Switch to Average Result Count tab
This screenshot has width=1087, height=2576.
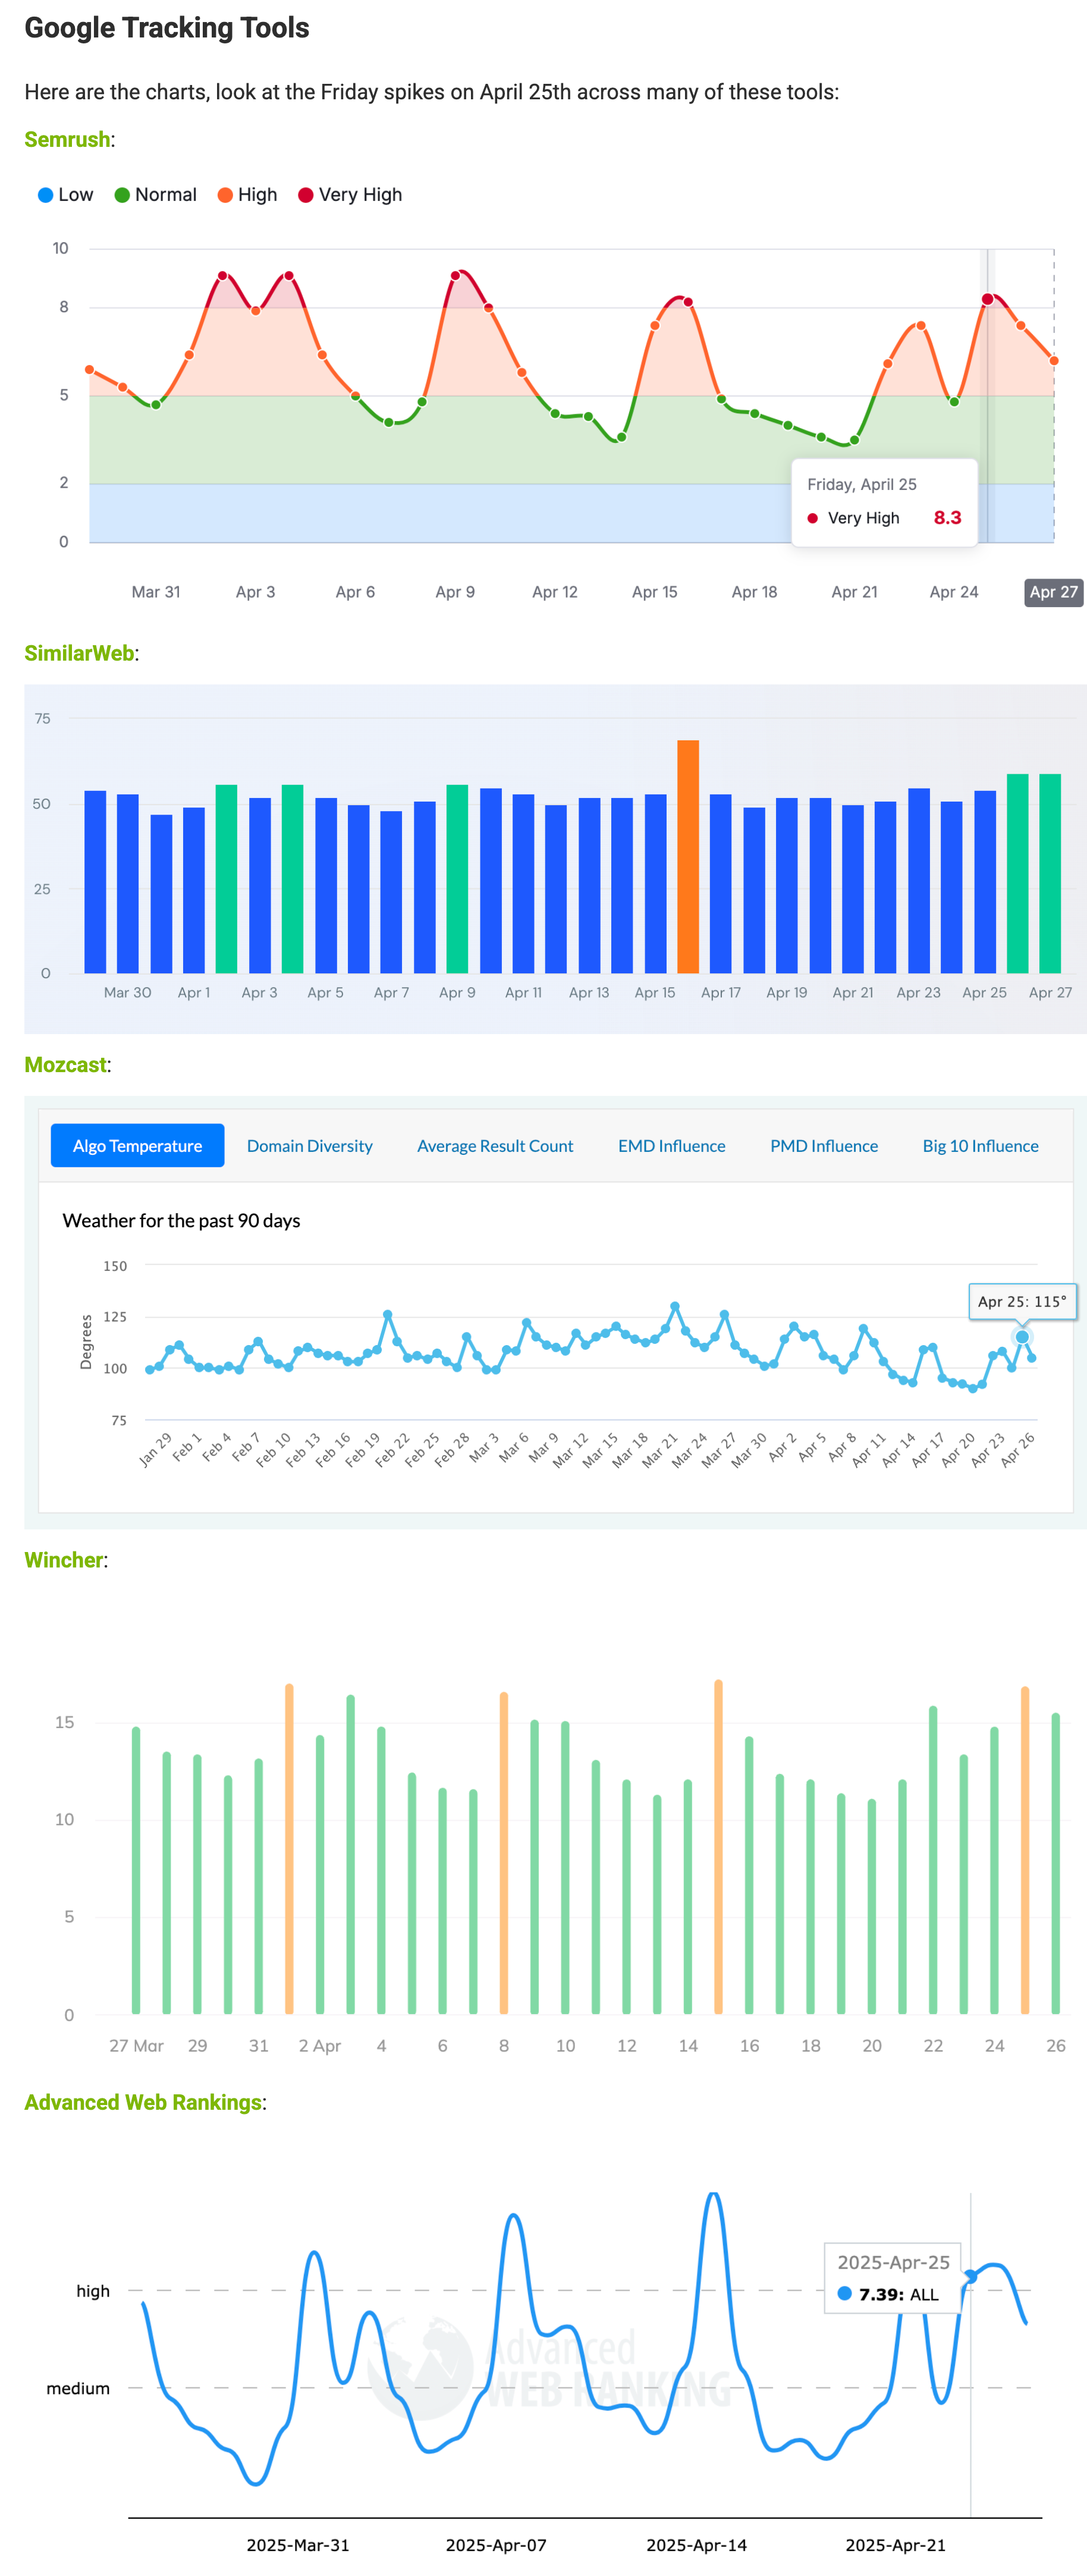coord(495,1146)
